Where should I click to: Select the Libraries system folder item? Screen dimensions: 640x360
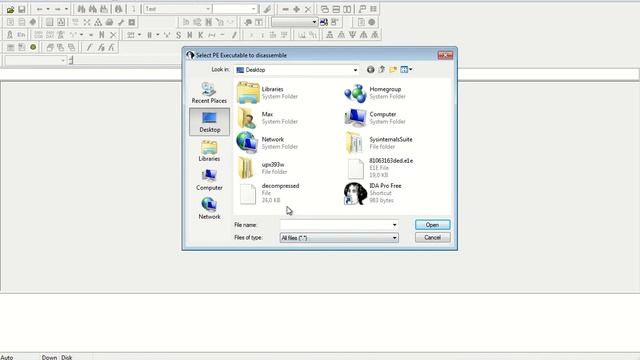pyautogui.click(x=267, y=93)
